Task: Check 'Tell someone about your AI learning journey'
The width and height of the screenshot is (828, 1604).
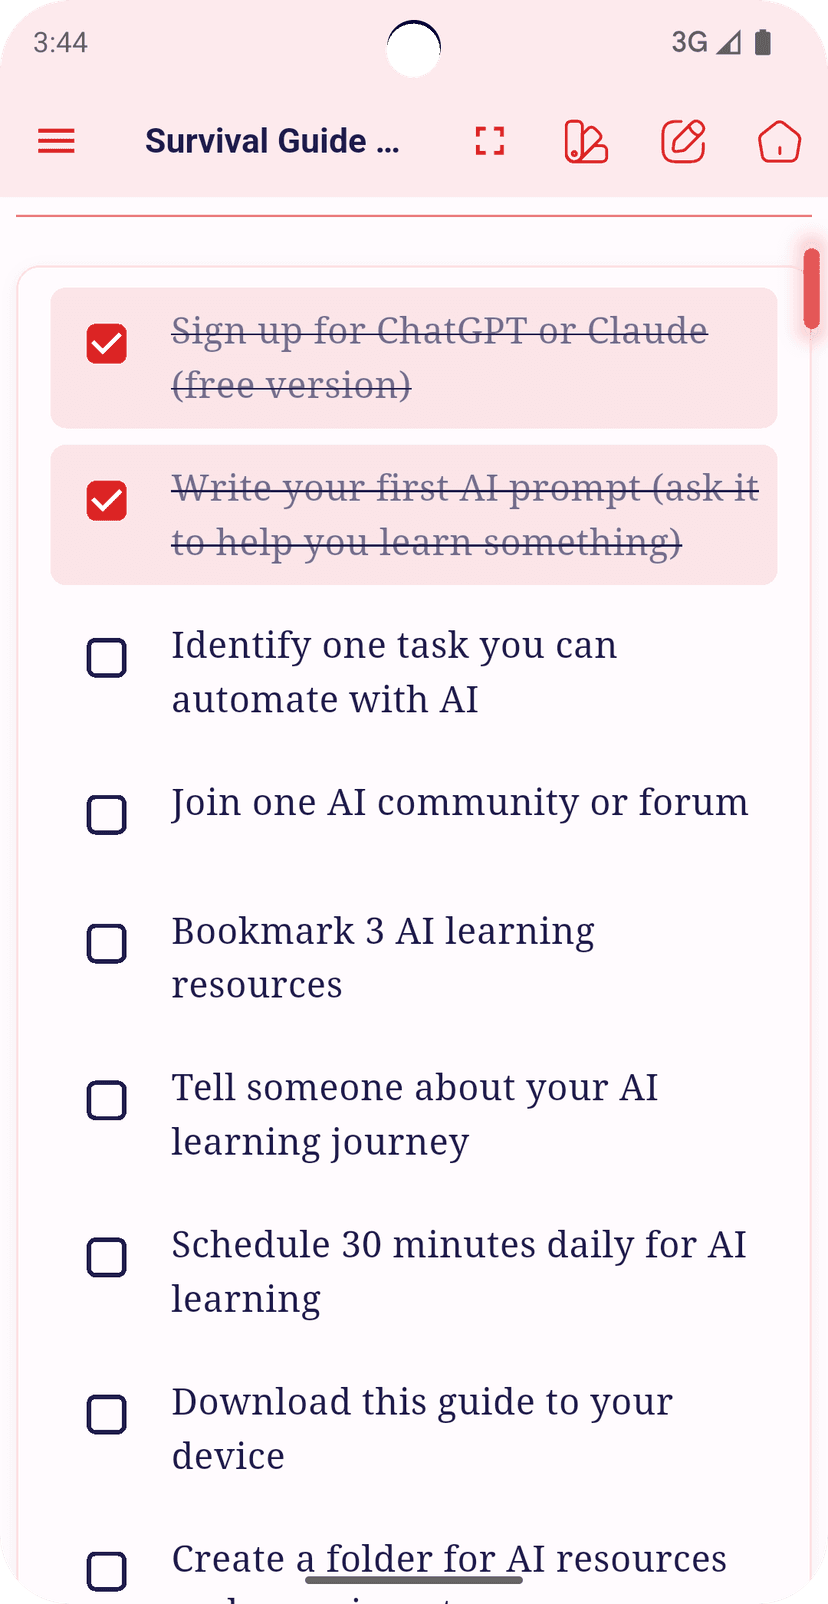Action: pyautogui.click(x=106, y=1101)
